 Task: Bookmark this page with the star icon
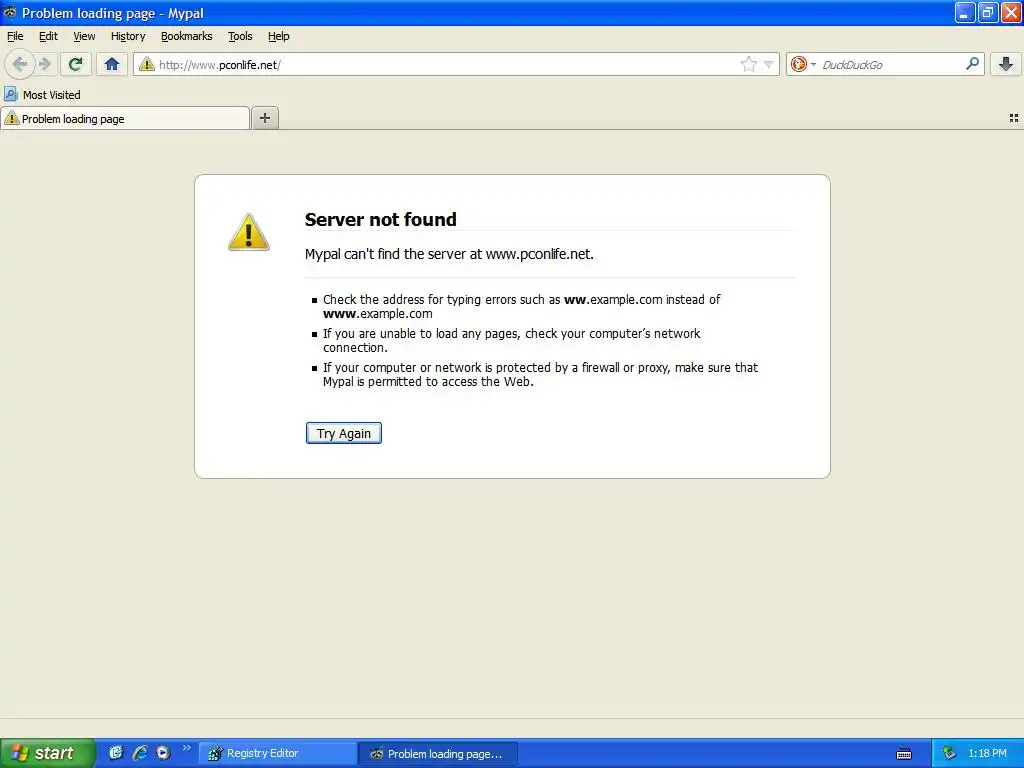tap(748, 64)
